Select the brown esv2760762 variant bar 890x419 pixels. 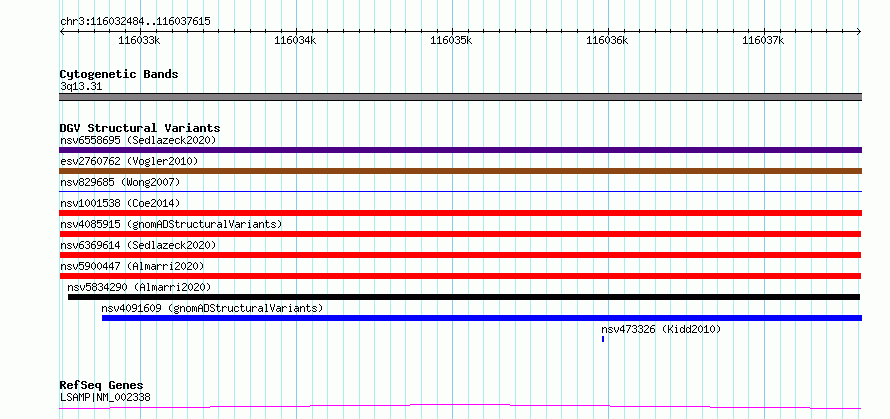(460, 171)
